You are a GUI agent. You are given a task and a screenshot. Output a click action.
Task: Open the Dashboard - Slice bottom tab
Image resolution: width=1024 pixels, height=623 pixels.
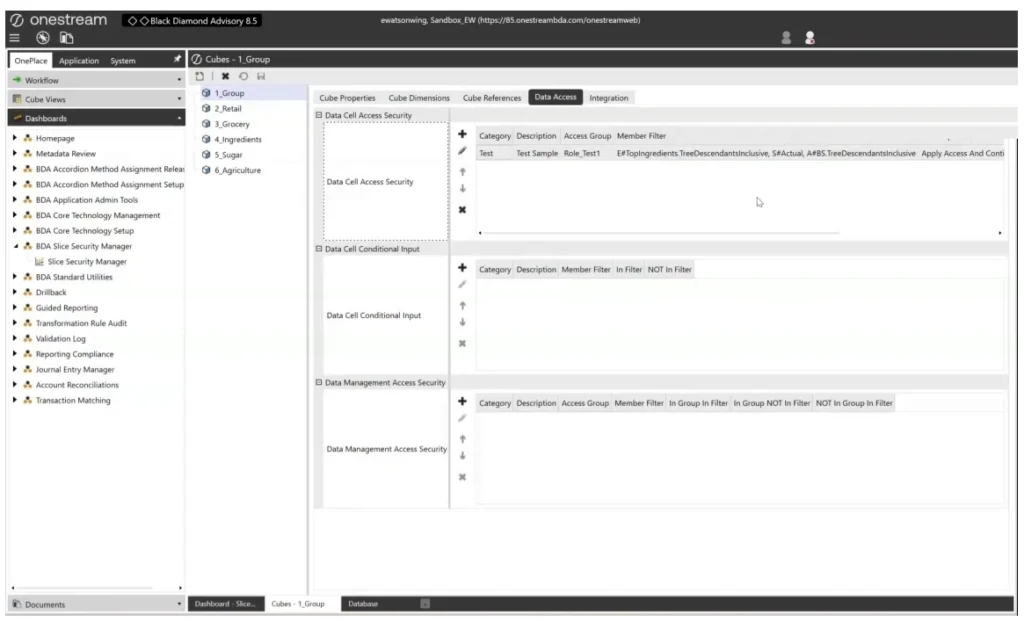click(225, 604)
